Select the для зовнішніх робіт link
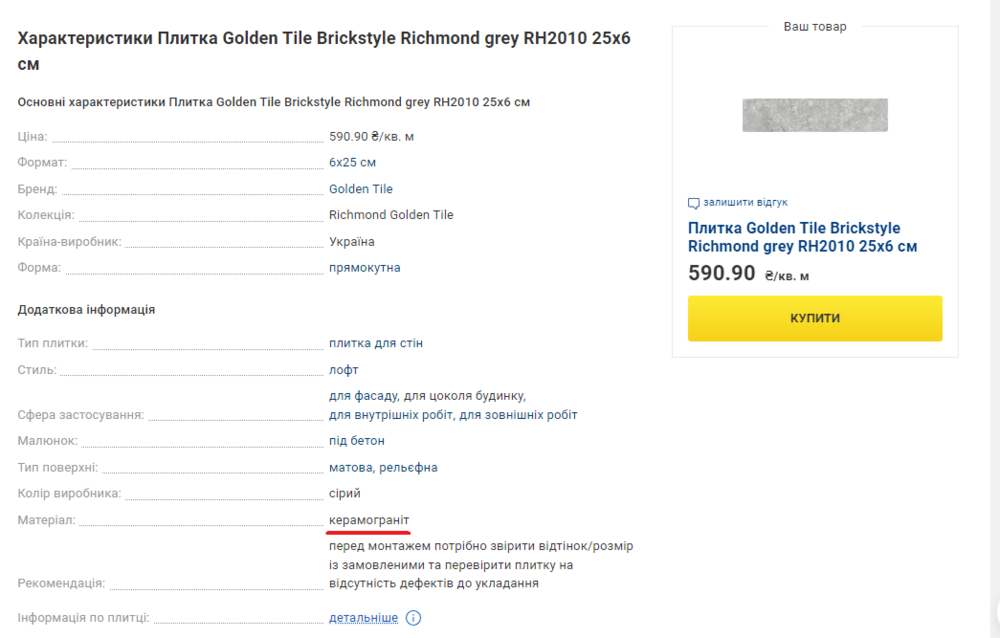This screenshot has width=1000, height=638. pyautogui.click(x=519, y=415)
